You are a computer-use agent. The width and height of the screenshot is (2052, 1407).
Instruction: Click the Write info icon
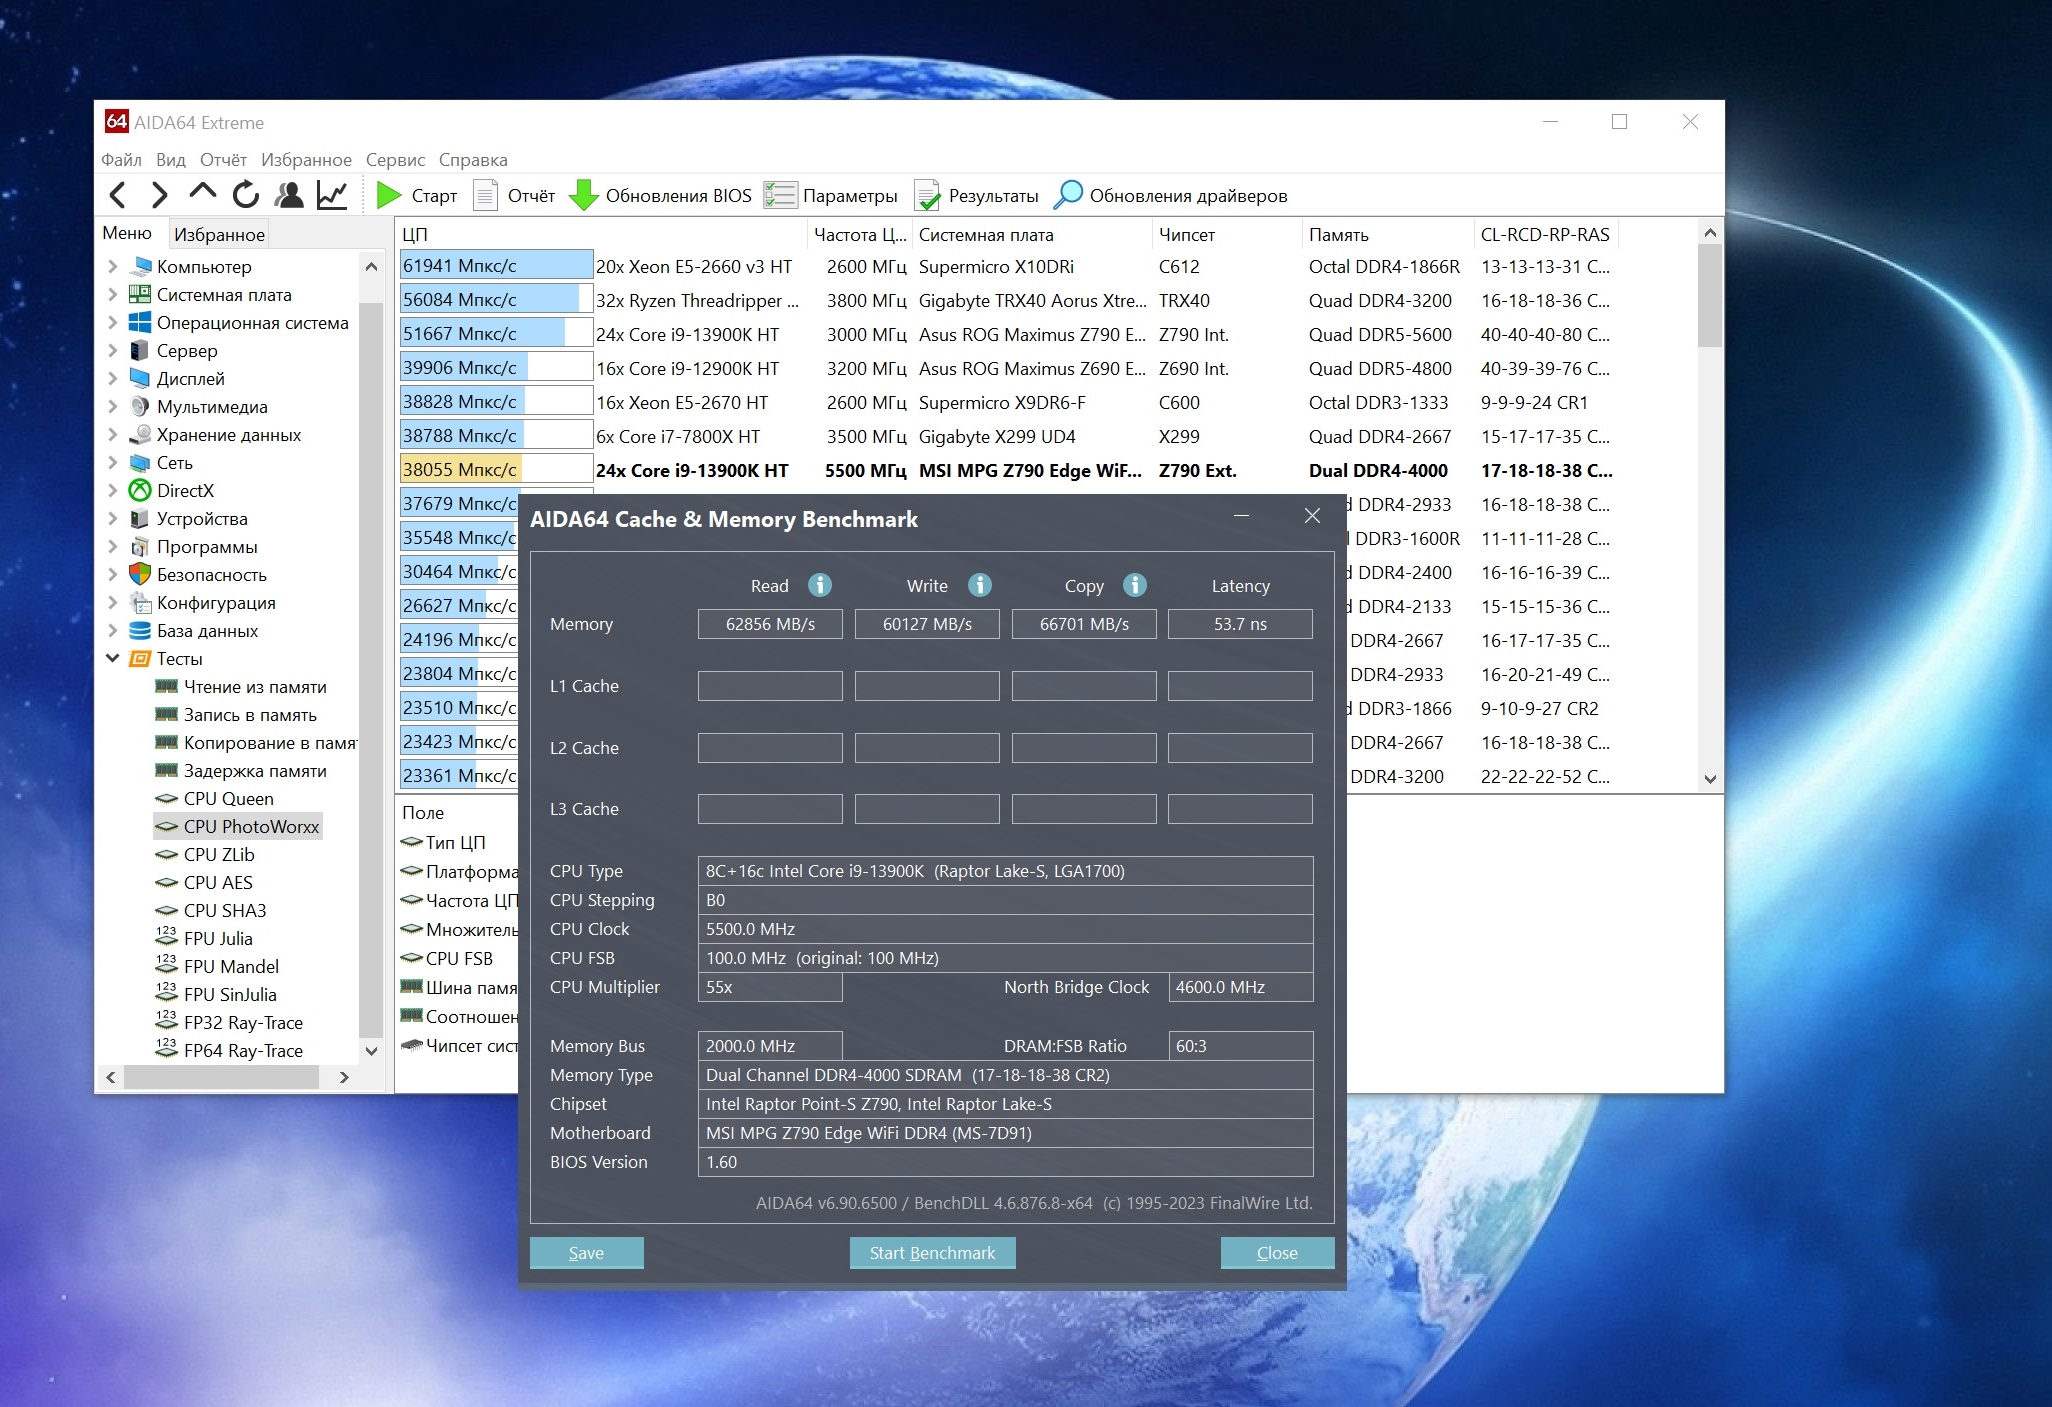[x=979, y=585]
